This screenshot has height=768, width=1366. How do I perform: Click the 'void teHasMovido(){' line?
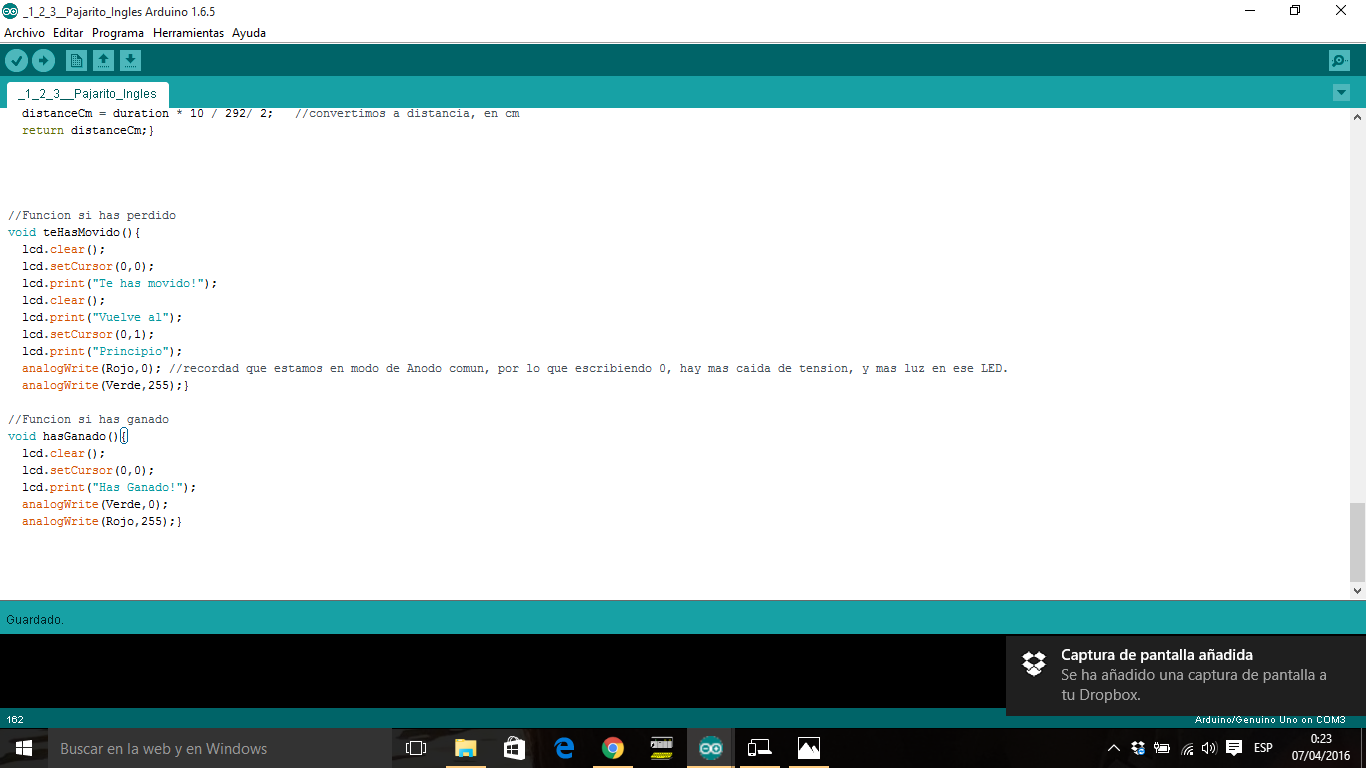(x=74, y=232)
